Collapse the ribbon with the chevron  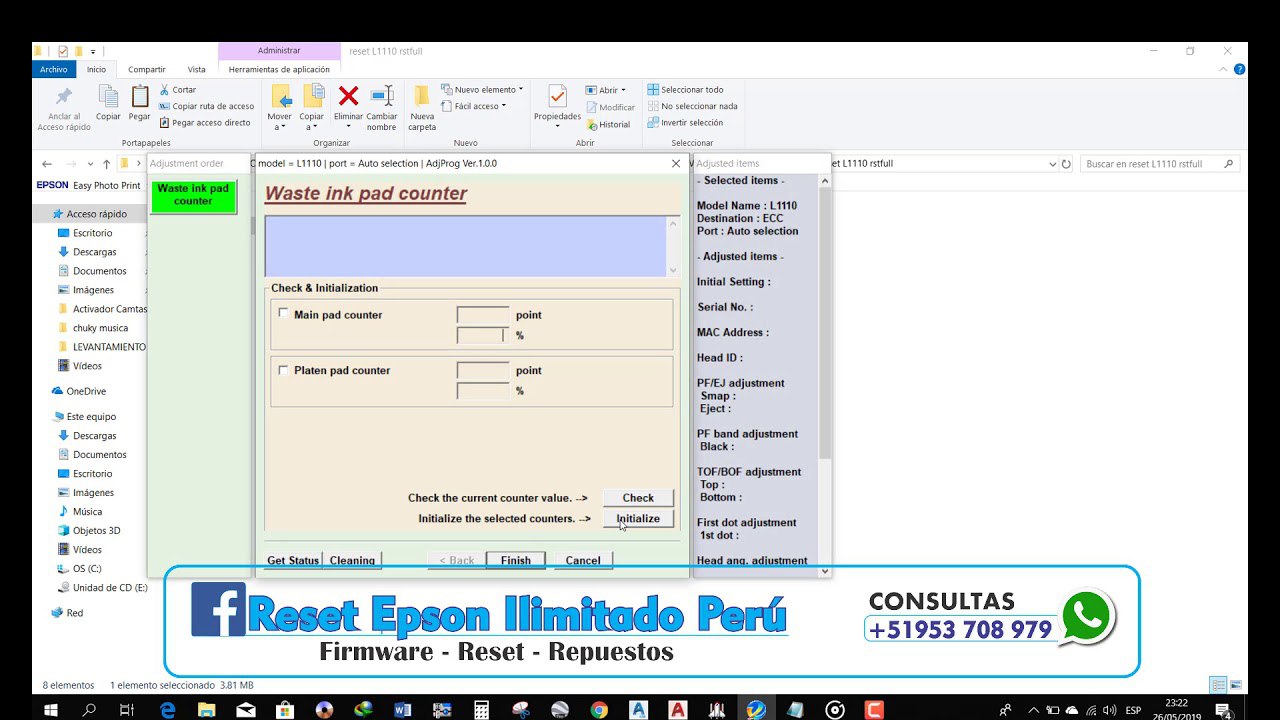pyautogui.click(x=1224, y=70)
